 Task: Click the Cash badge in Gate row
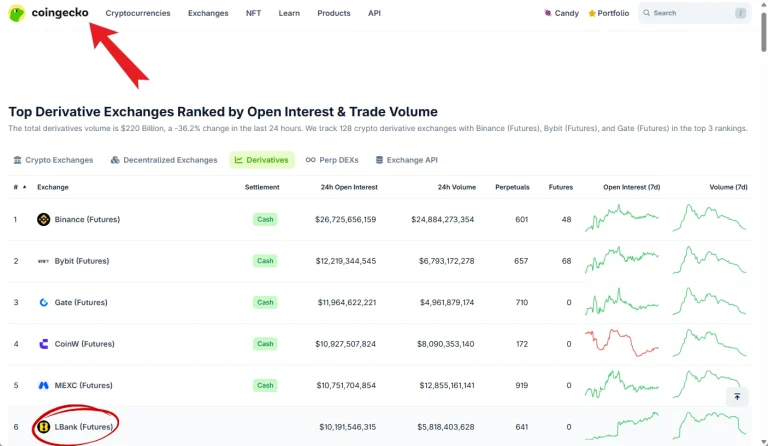click(x=265, y=303)
